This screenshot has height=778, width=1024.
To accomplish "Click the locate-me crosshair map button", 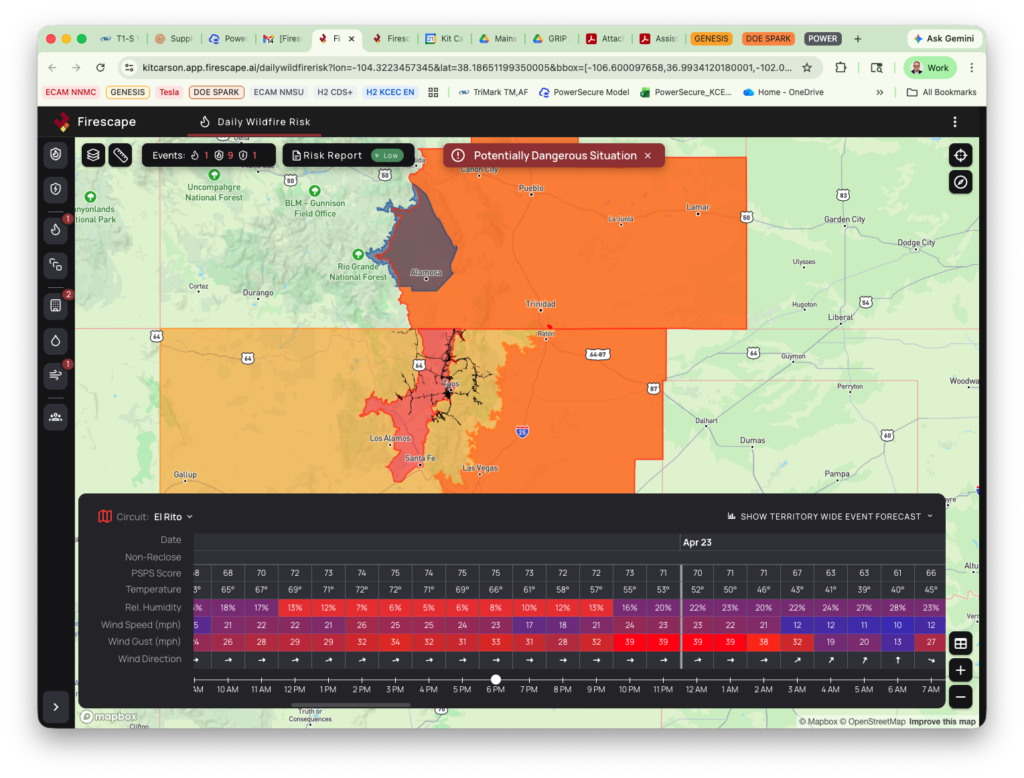I will point(960,155).
